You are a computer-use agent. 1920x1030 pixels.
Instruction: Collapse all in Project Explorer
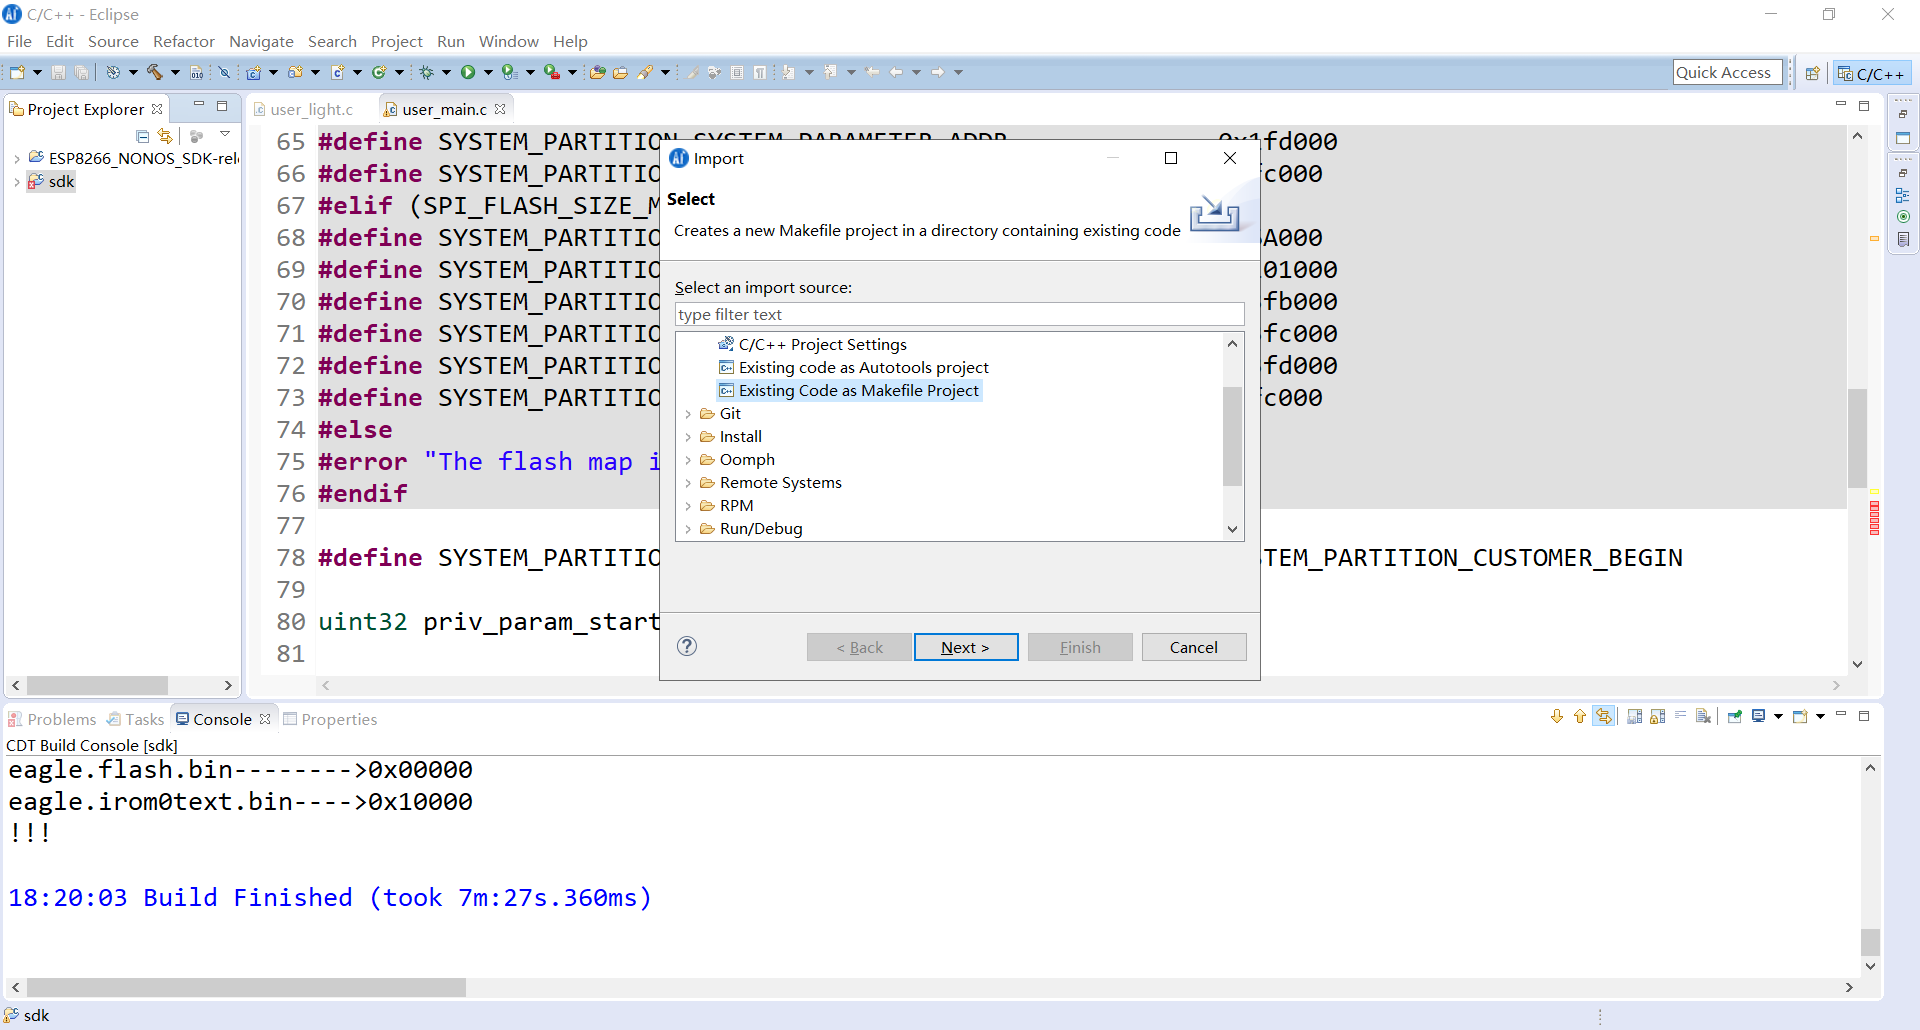(142, 135)
